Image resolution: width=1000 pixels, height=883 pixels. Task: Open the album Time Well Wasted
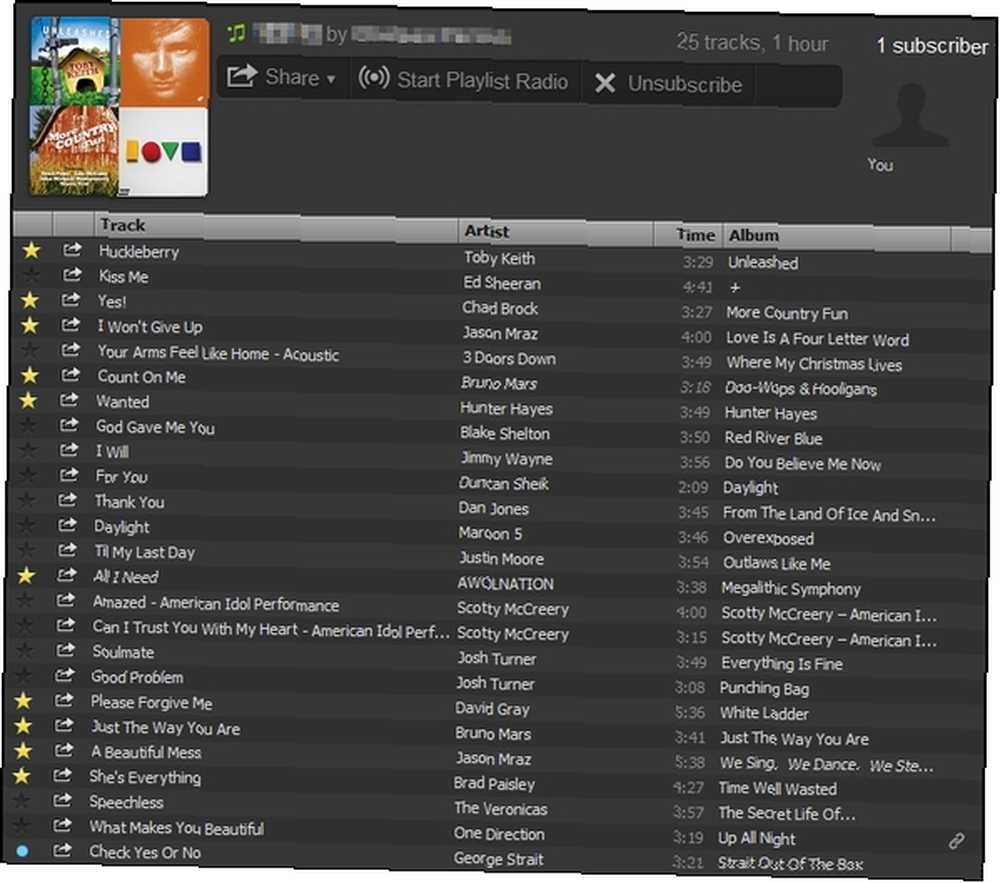pyautogui.click(x=777, y=789)
